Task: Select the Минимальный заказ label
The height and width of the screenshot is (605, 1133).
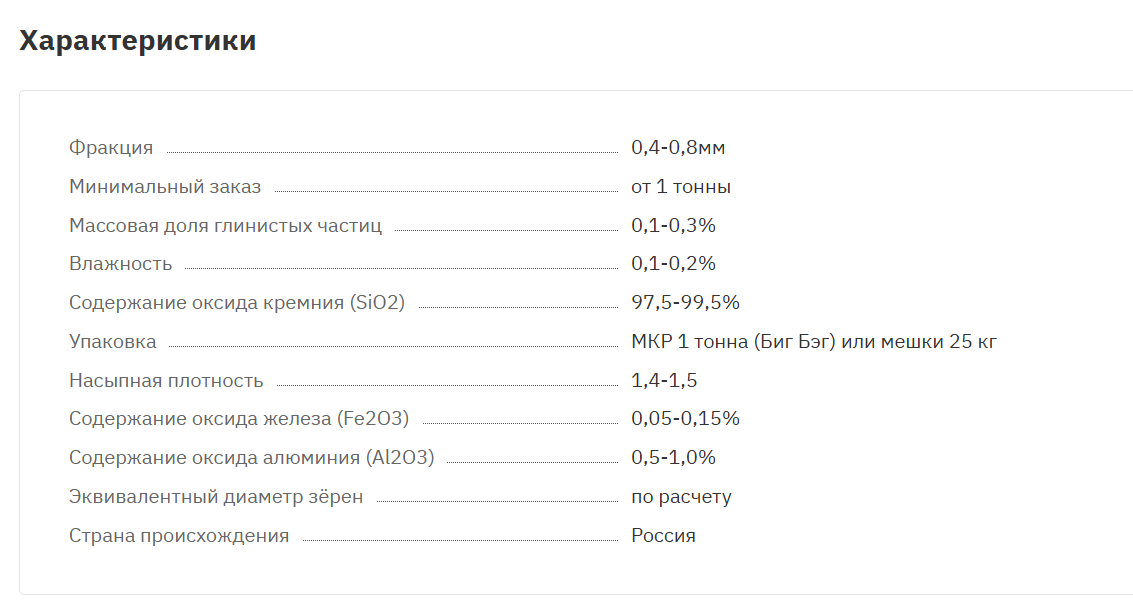Action: (x=165, y=186)
